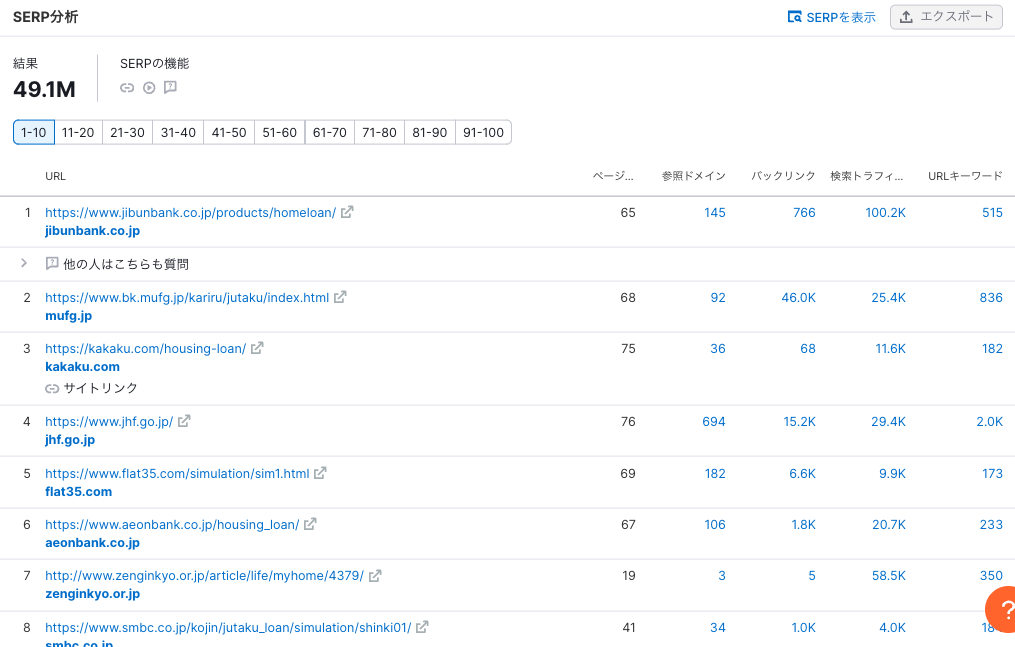Open the flat35.com domain link
The image size is (1015, 647).
tap(78, 491)
